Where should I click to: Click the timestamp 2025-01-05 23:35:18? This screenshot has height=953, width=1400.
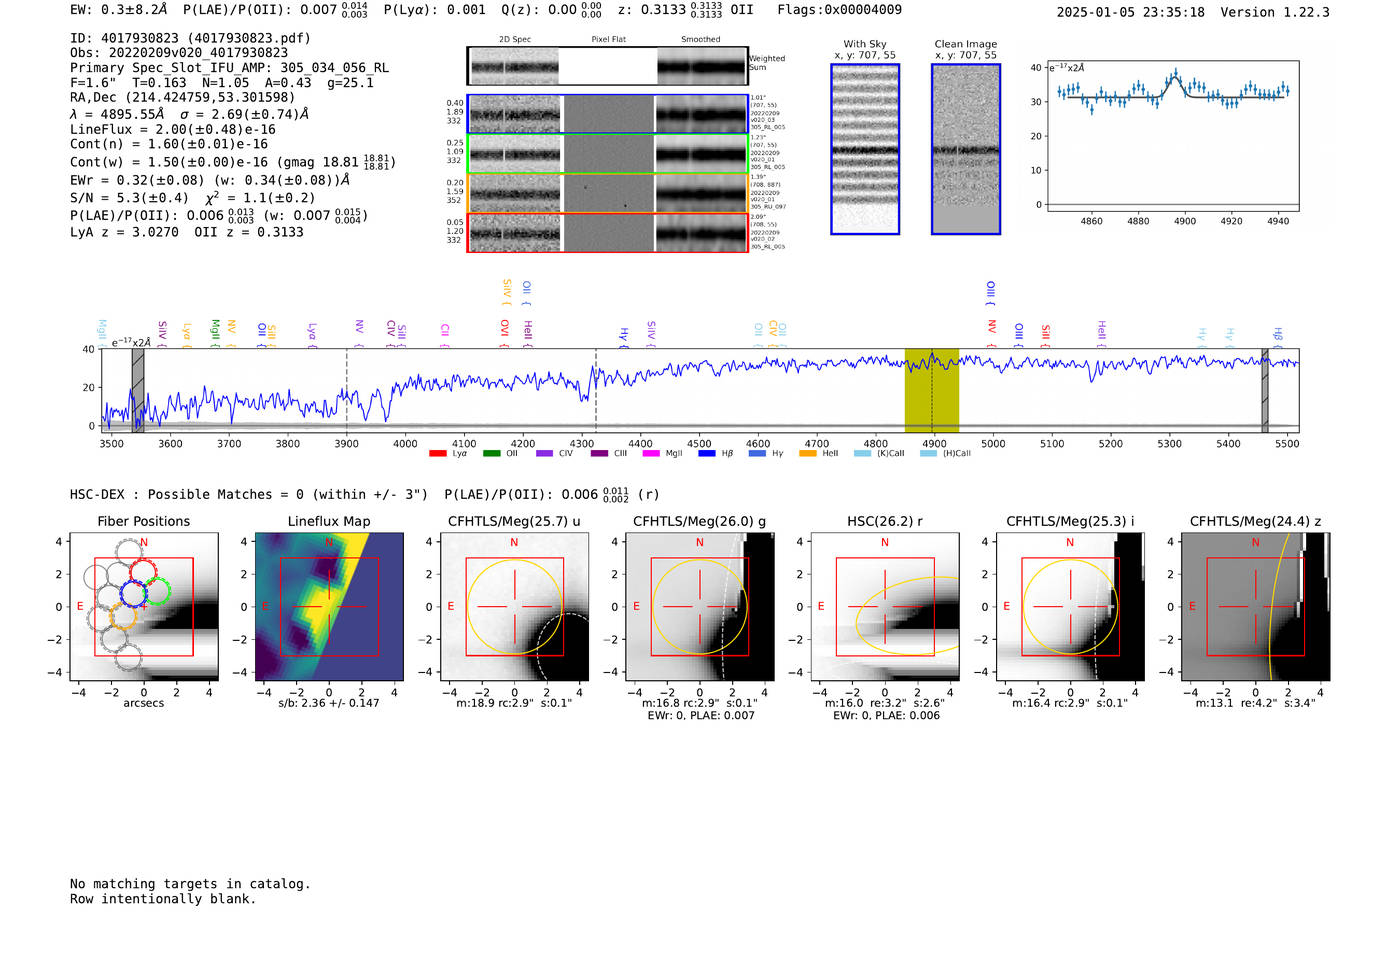point(1131,12)
